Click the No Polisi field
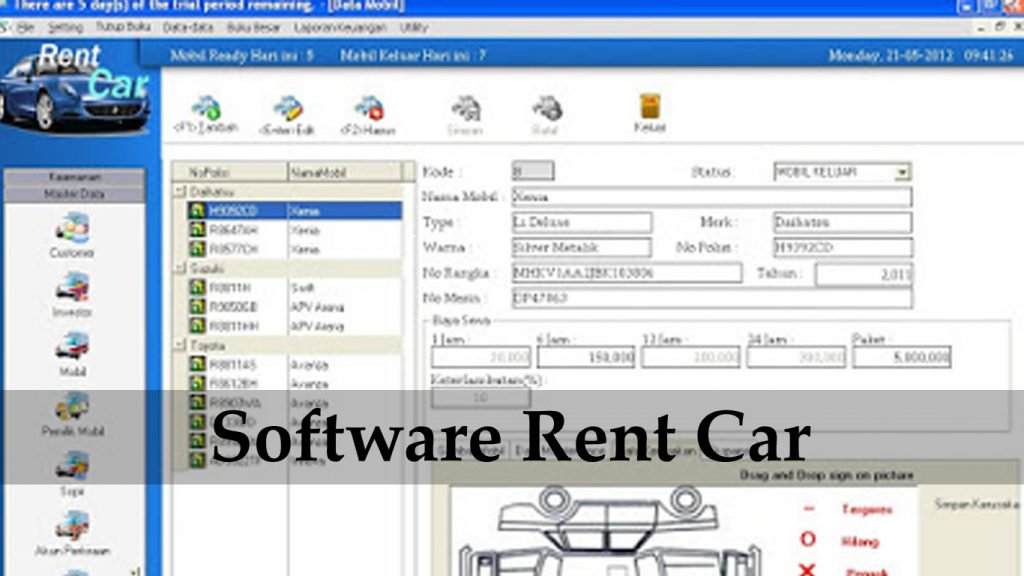Viewport: 1024px width, 576px height. pos(842,248)
